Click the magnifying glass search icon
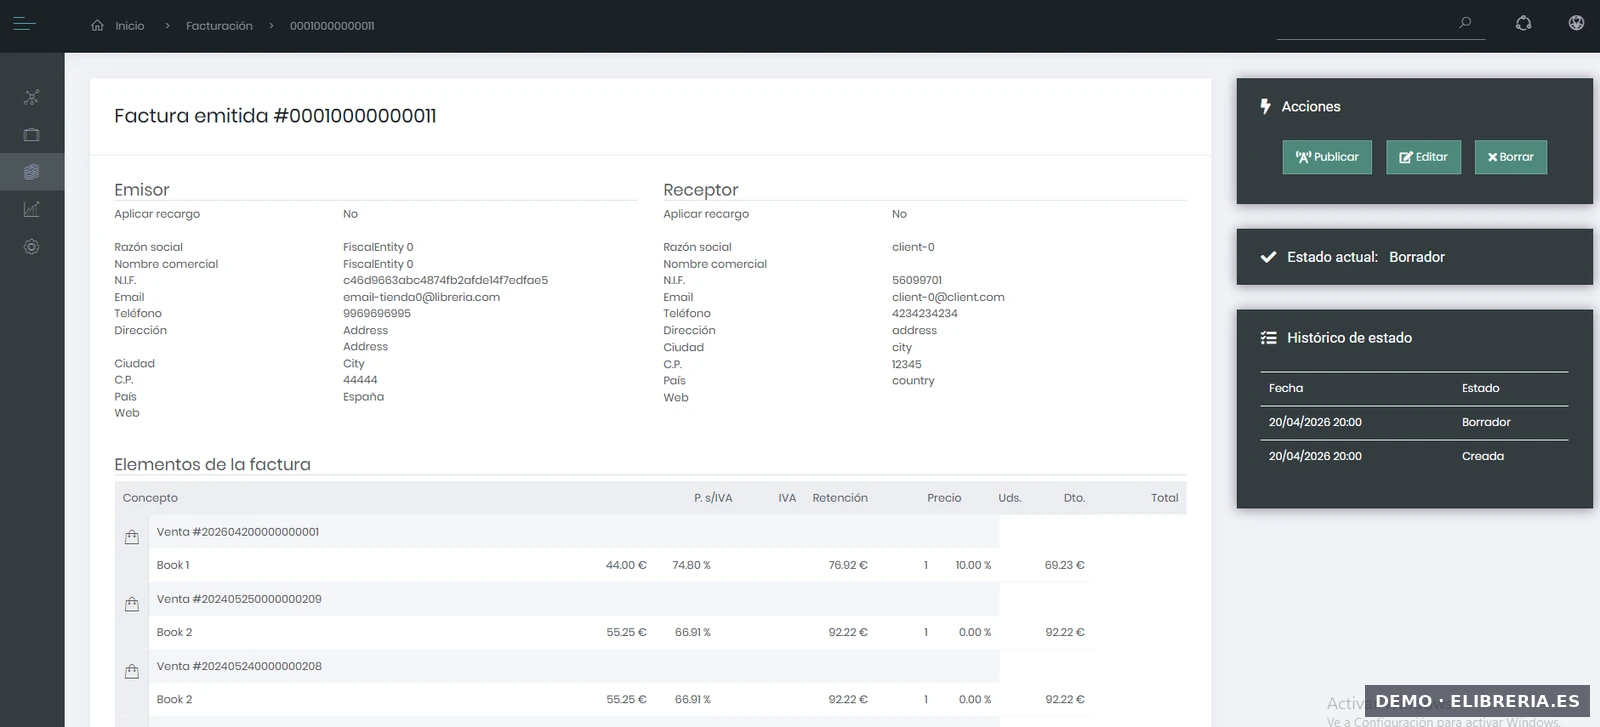This screenshot has width=1600, height=727. click(1465, 23)
